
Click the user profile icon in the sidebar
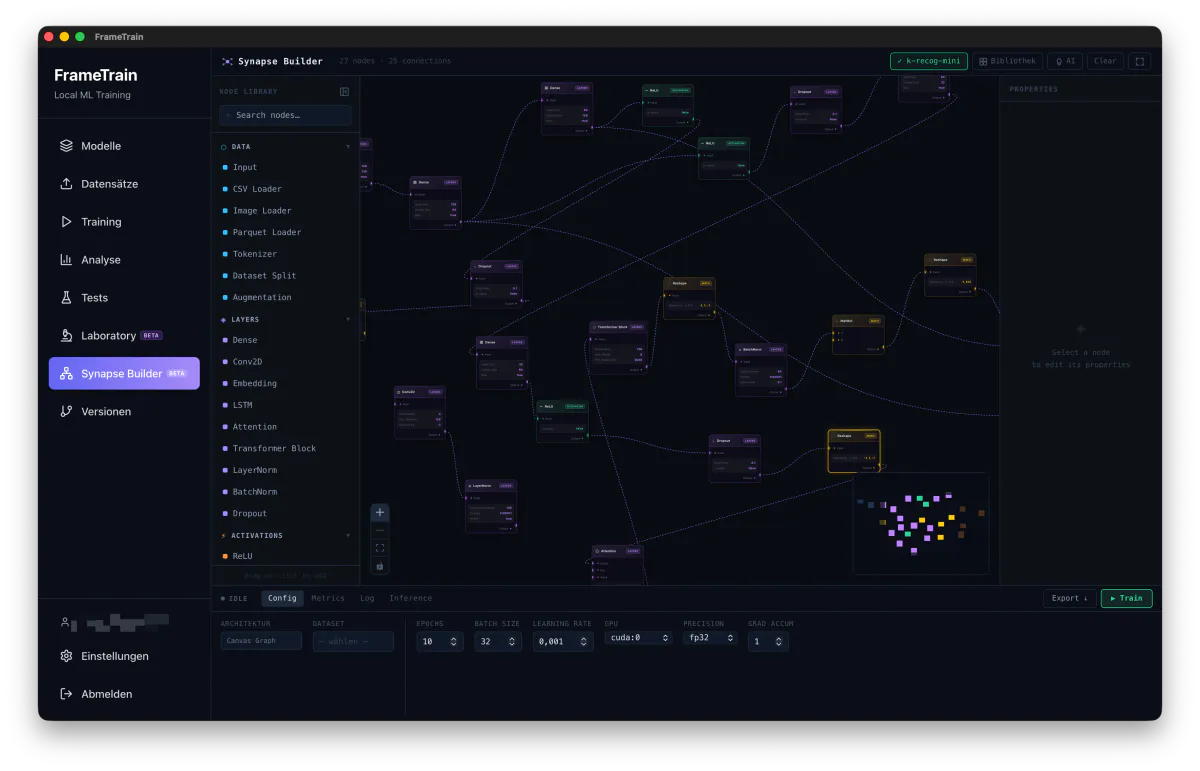(66, 622)
